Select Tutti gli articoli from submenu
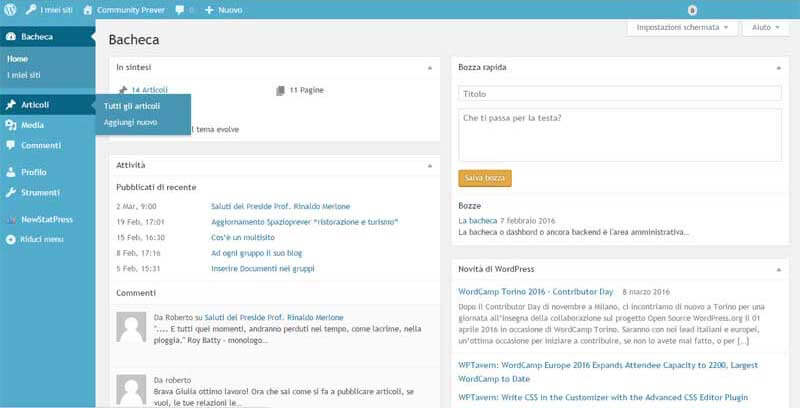The height and width of the screenshot is (408, 800). 132,106
